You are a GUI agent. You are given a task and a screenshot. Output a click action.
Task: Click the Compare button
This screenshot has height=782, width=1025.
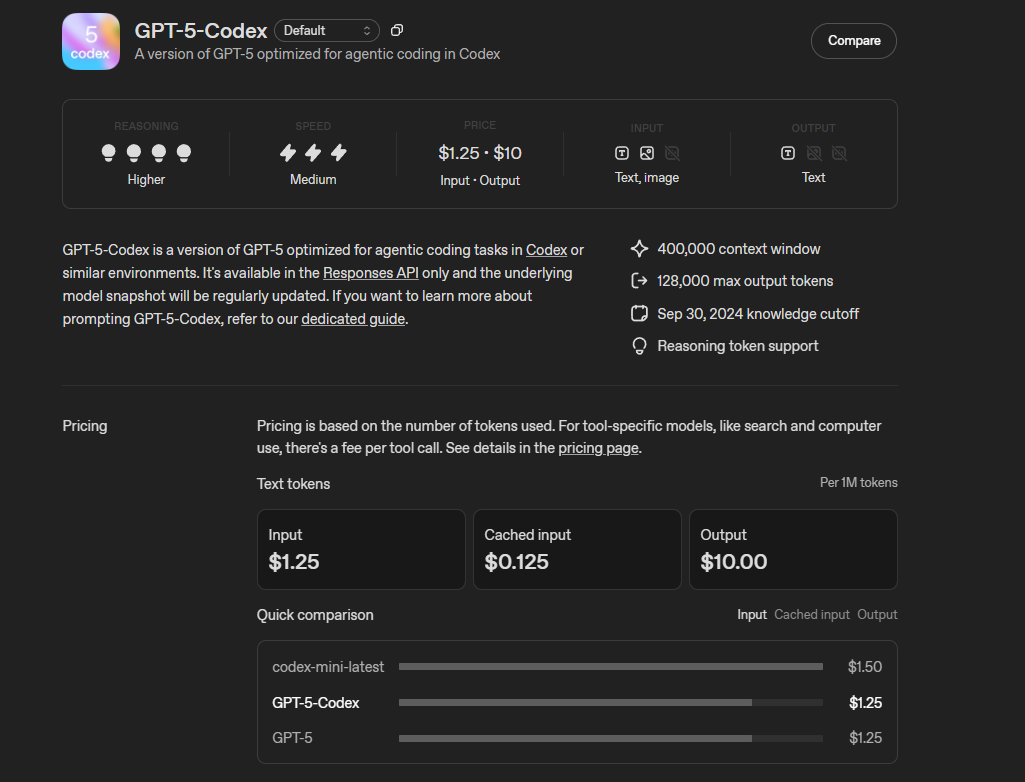pos(853,41)
